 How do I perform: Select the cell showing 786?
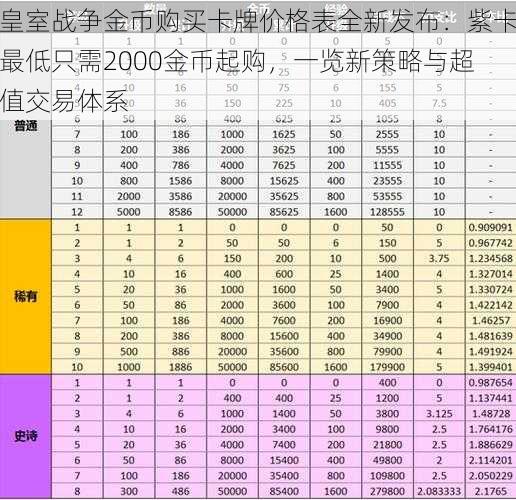click(x=180, y=165)
